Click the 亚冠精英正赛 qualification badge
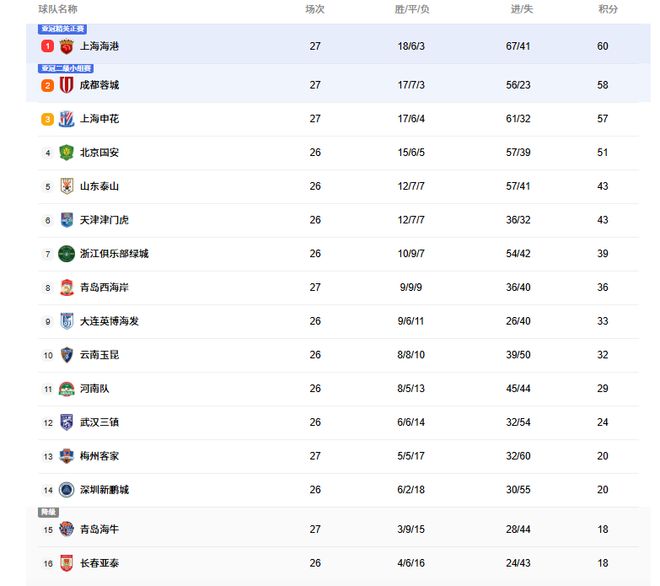This screenshot has width=660, height=586. click(62, 29)
